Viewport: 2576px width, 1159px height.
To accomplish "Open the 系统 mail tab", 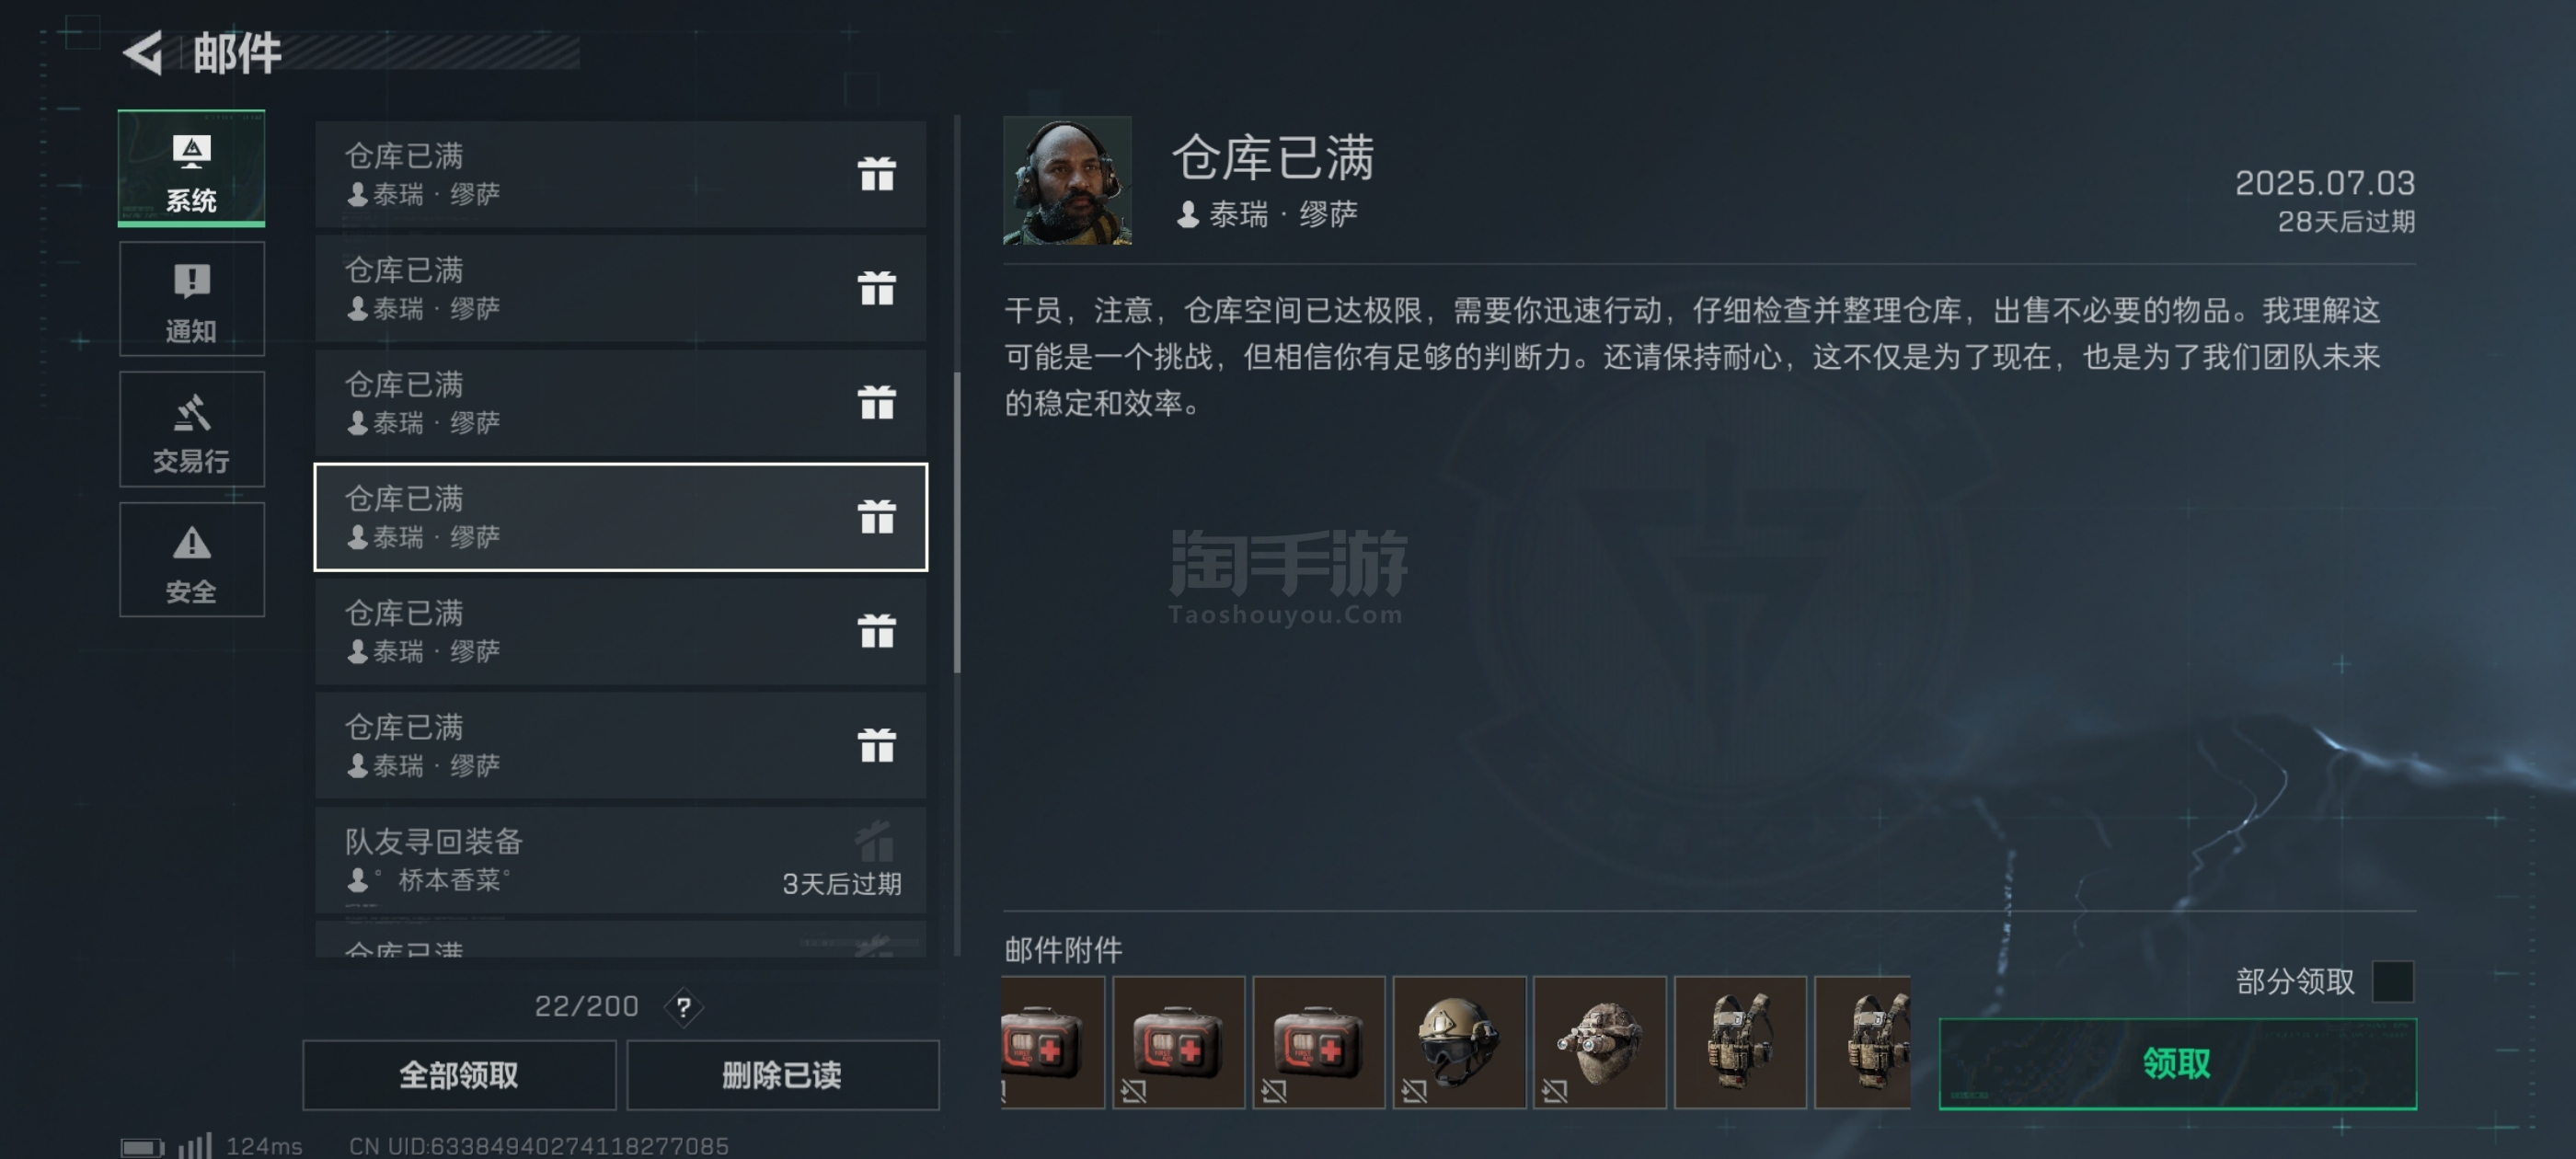I will pyautogui.click(x=191, y=168).
